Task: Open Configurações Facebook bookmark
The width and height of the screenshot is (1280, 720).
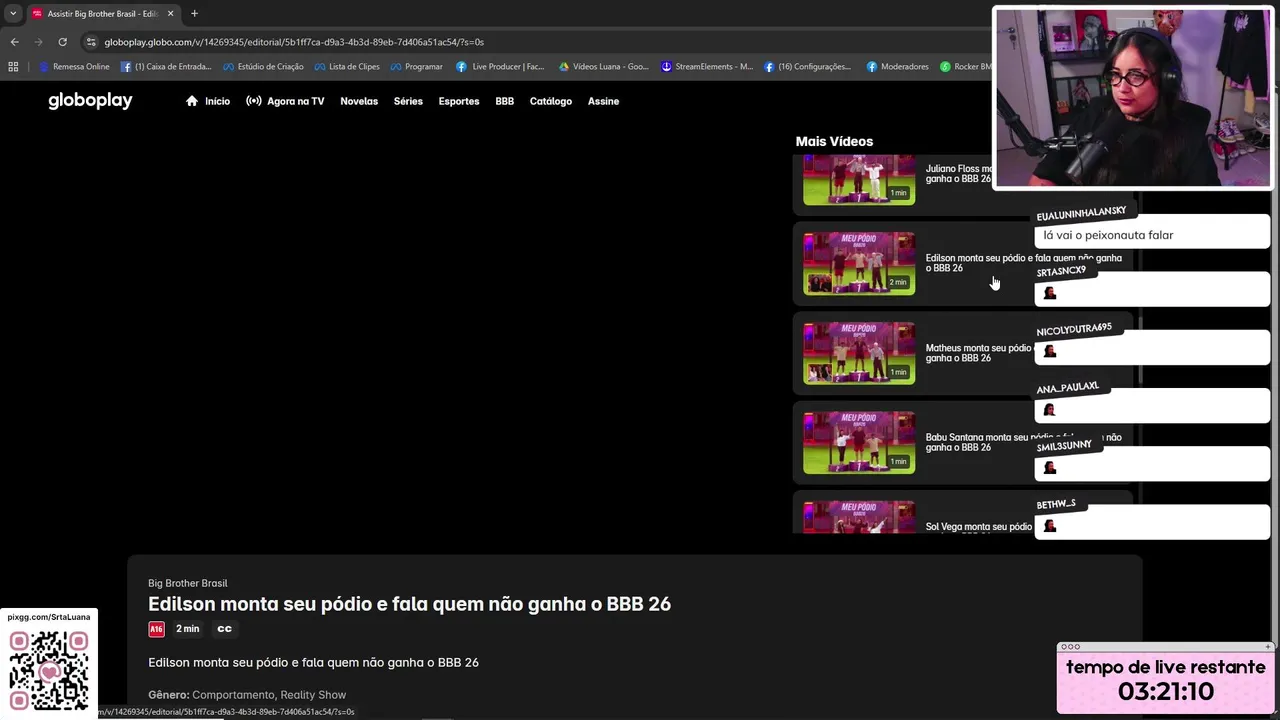Action: point(807,67)
